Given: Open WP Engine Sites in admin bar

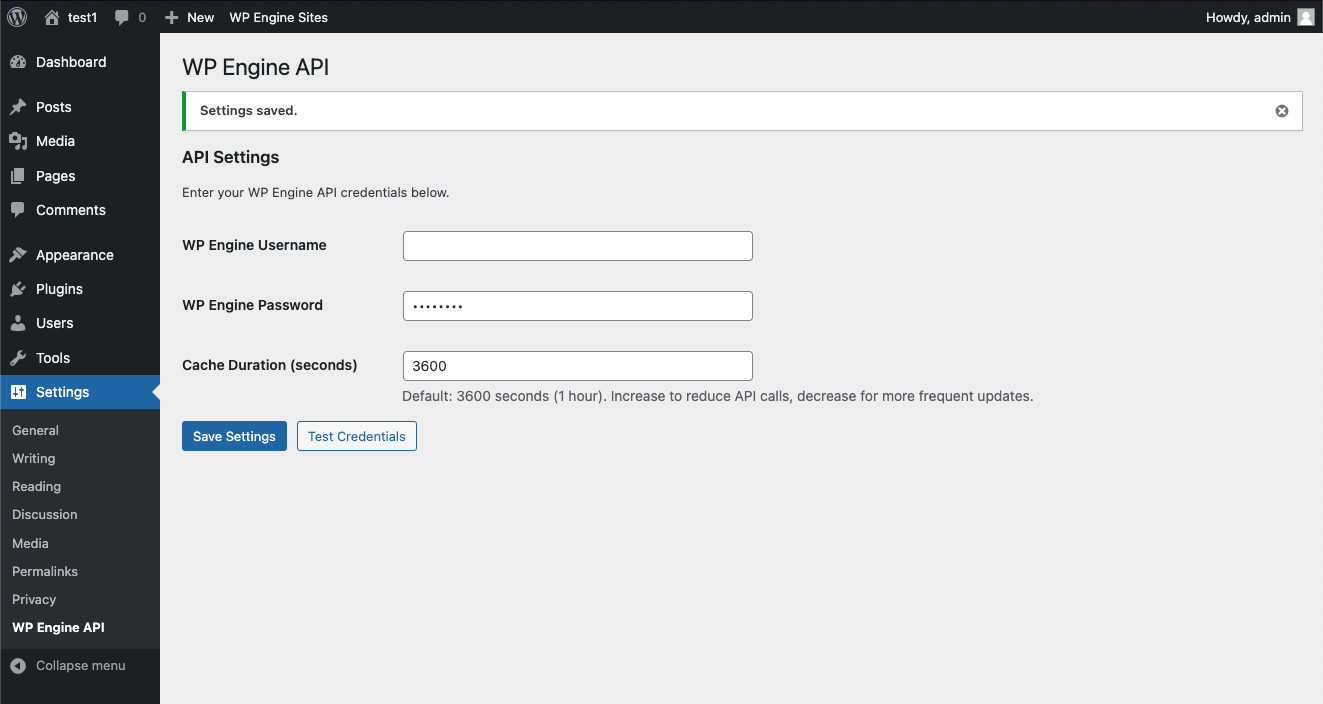Looking at the screenshot, I should [x=279, y=17].
